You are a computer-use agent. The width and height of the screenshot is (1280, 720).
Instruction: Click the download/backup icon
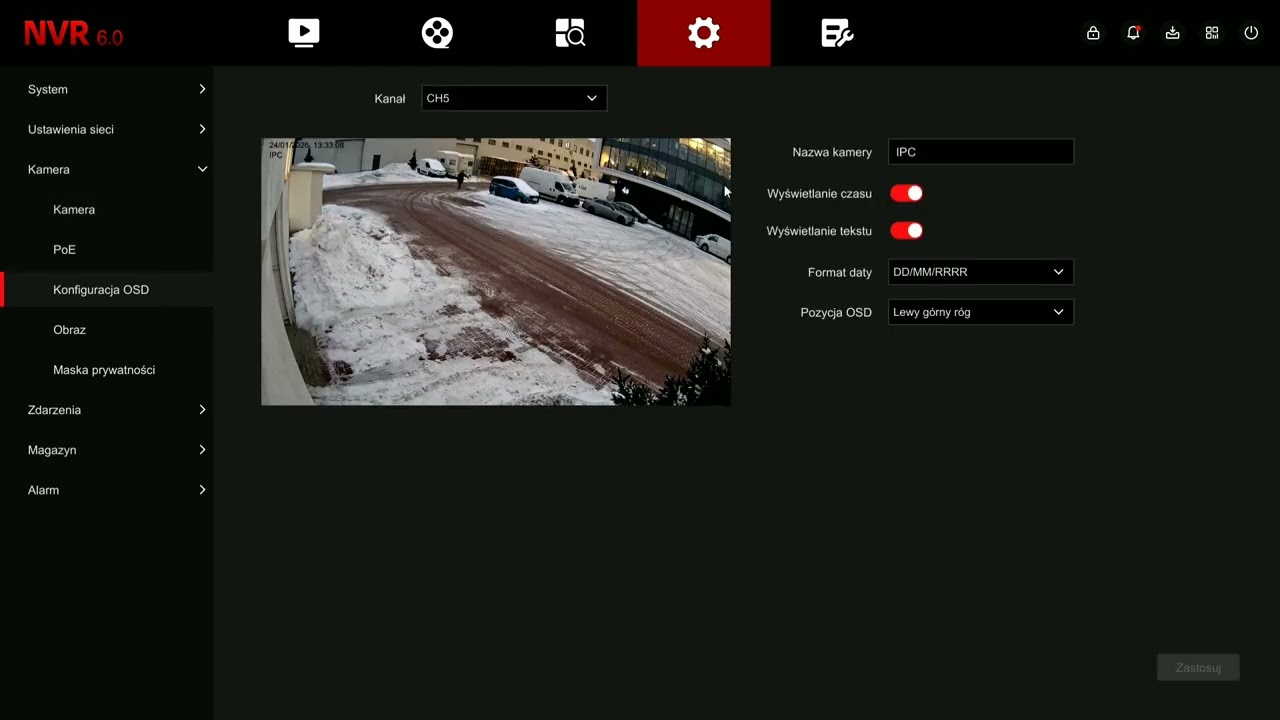(x=1172, y=33)
